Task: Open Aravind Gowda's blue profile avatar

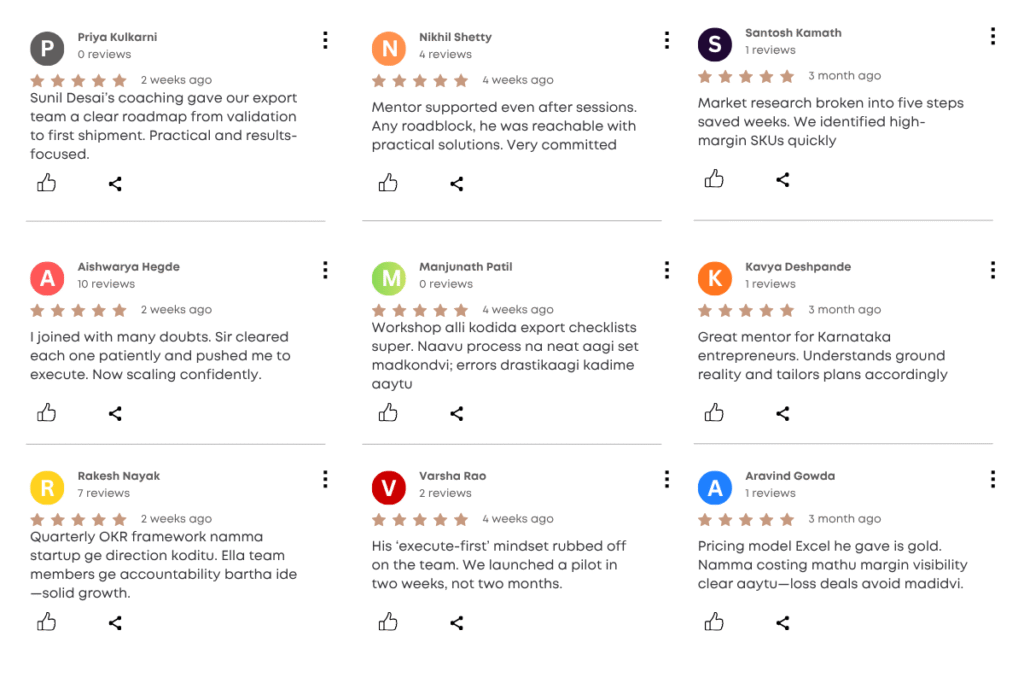Action: point(714,487)
